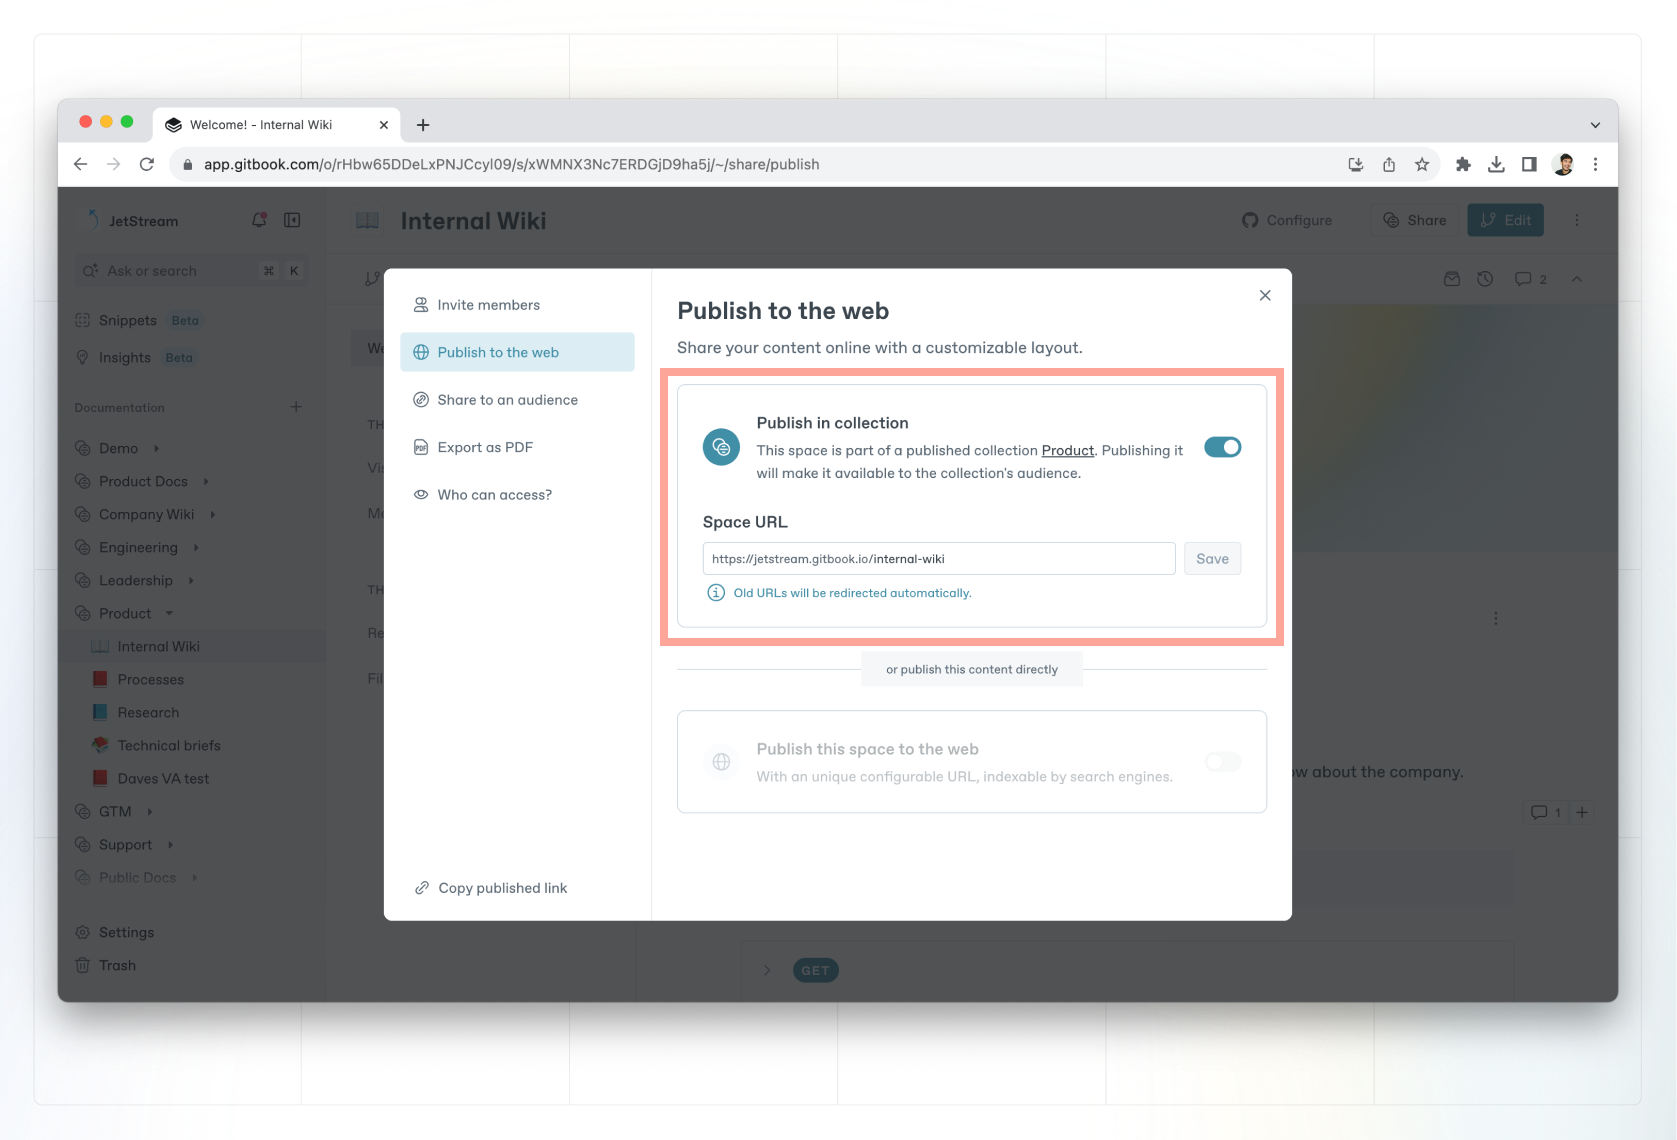Open Who can access? menu item

517,495
